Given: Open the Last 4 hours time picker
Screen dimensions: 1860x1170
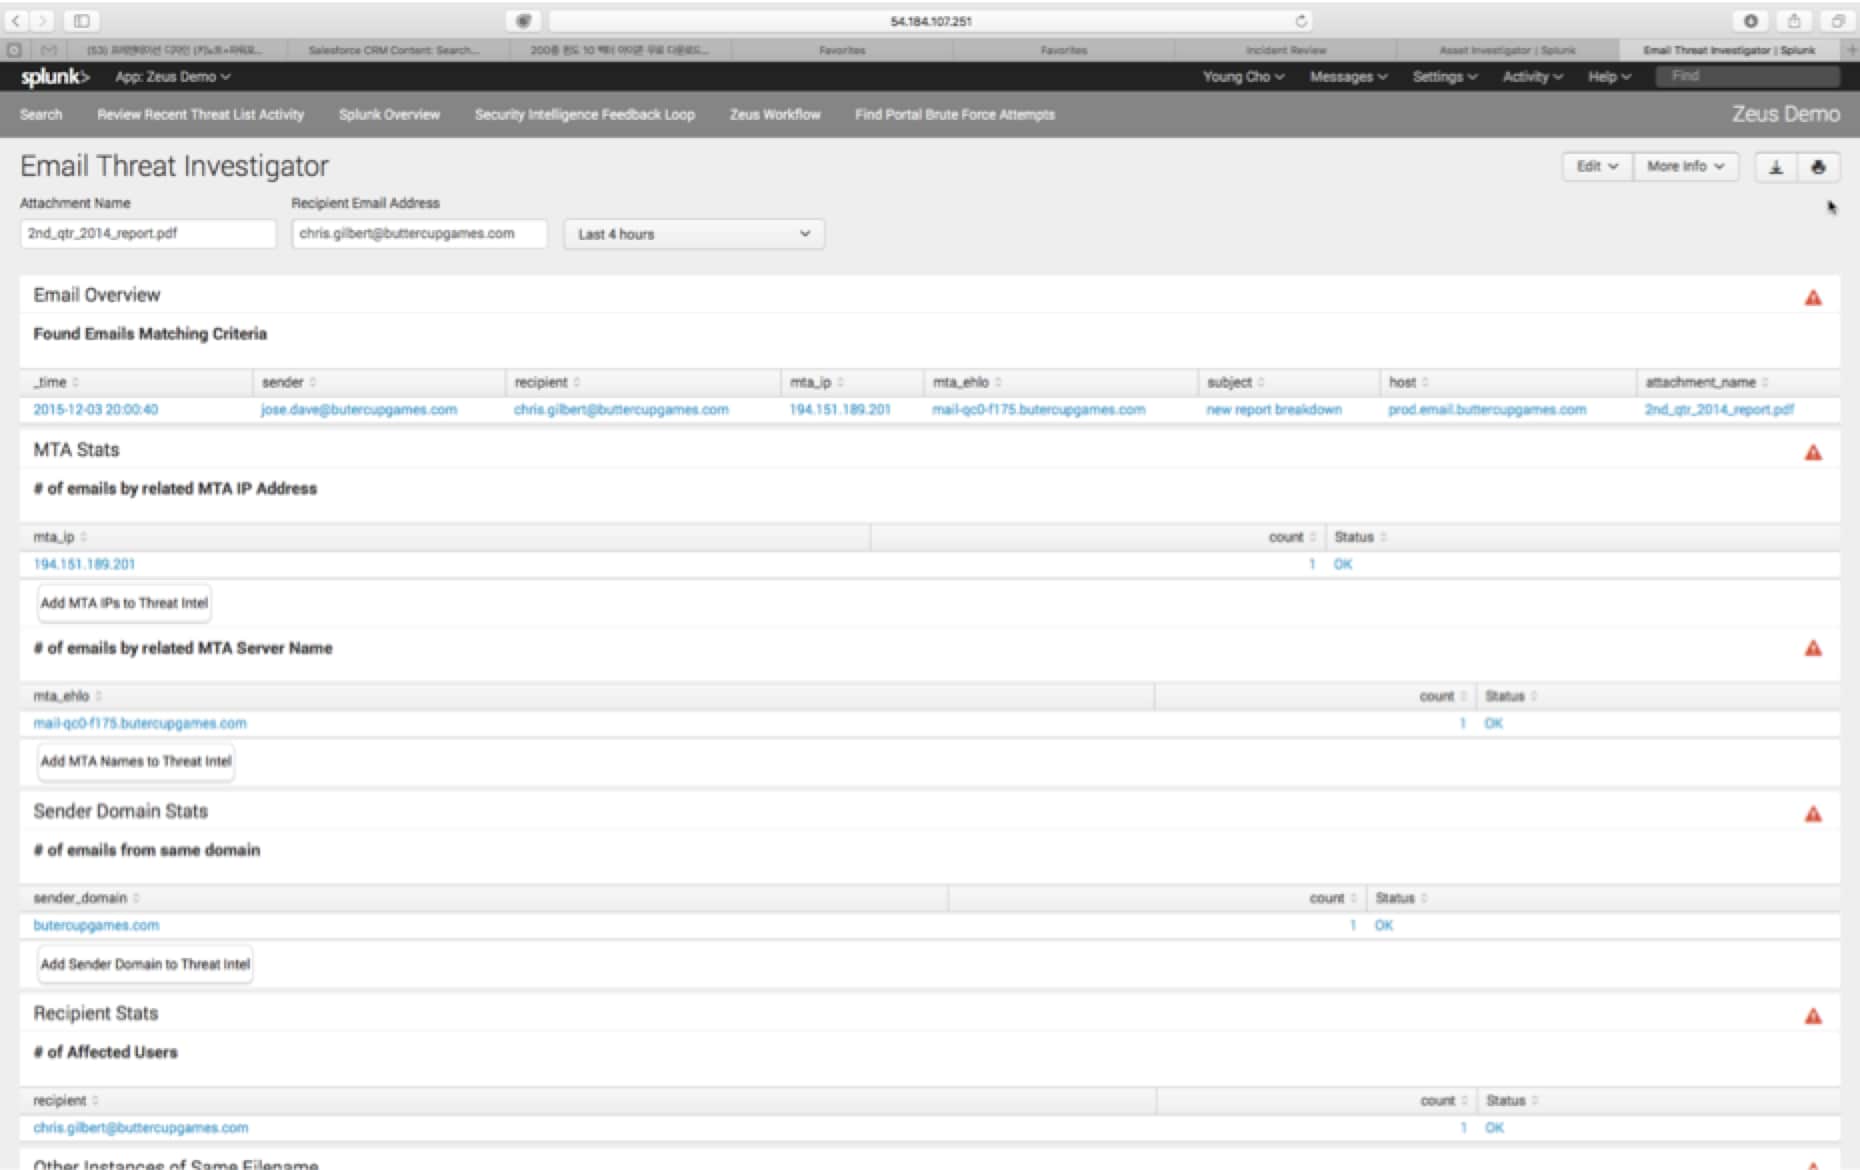Looking at the screenshot, I should [694, 234].
